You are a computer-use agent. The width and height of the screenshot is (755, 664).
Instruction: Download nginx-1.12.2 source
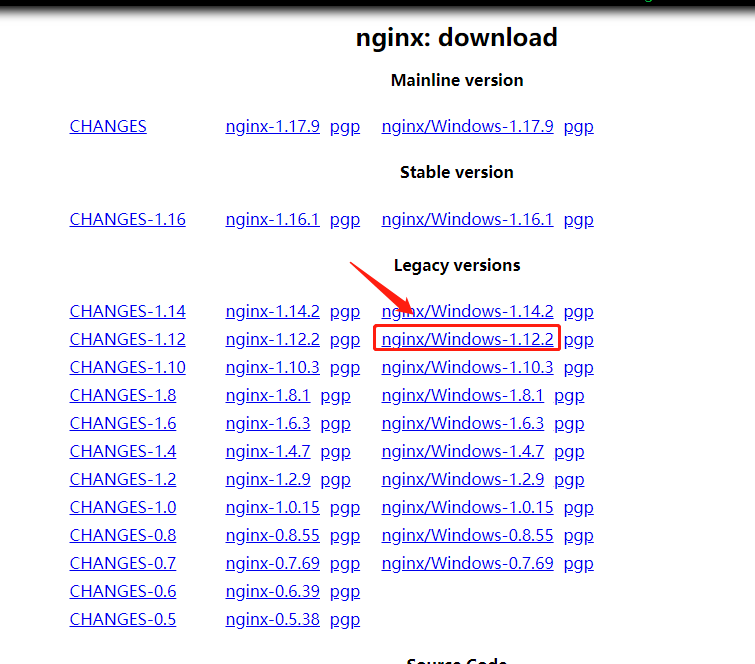coord(273,339)
